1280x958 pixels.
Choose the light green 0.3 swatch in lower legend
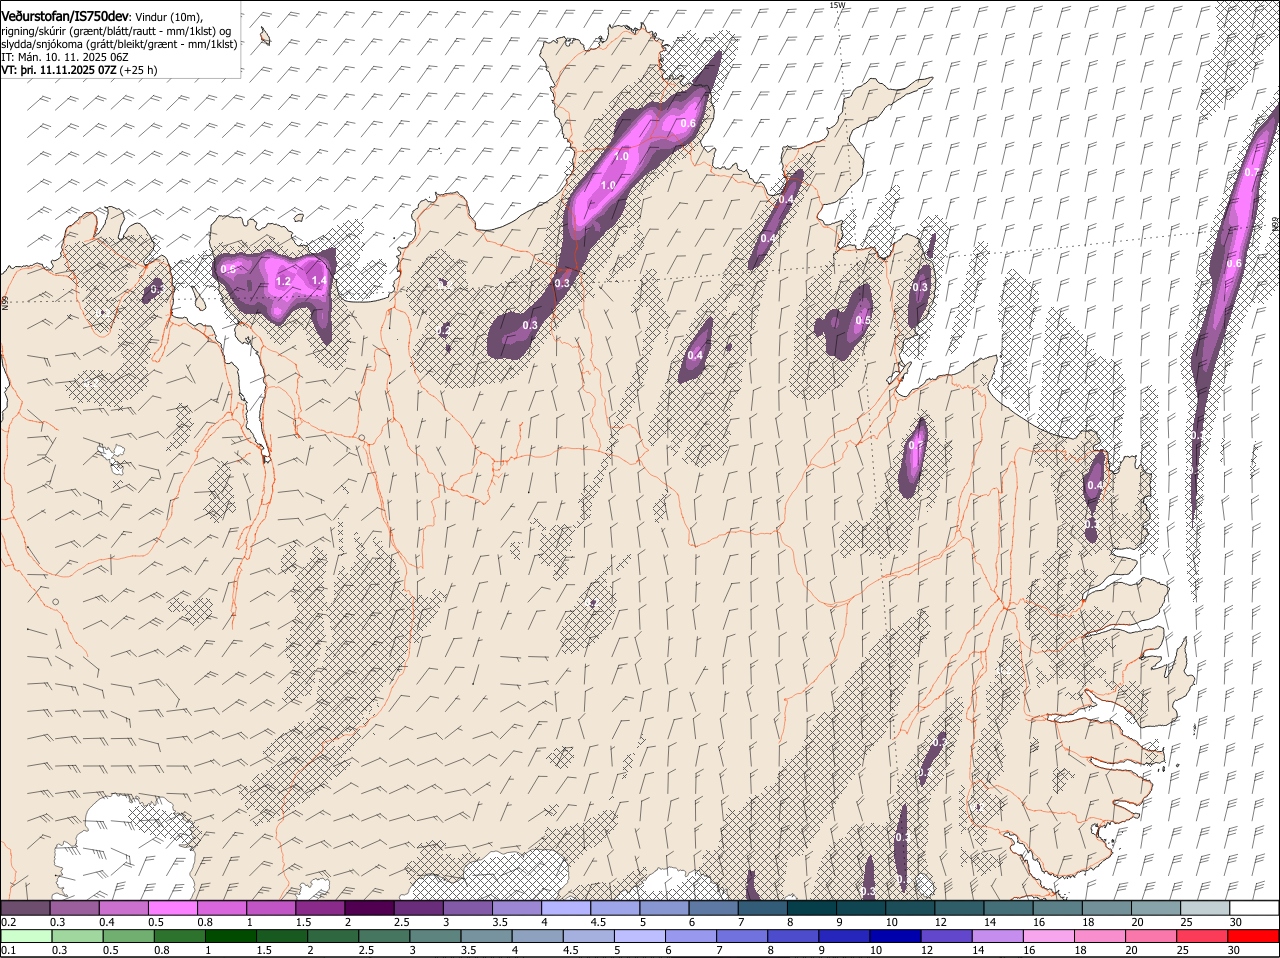pos(77,937)
